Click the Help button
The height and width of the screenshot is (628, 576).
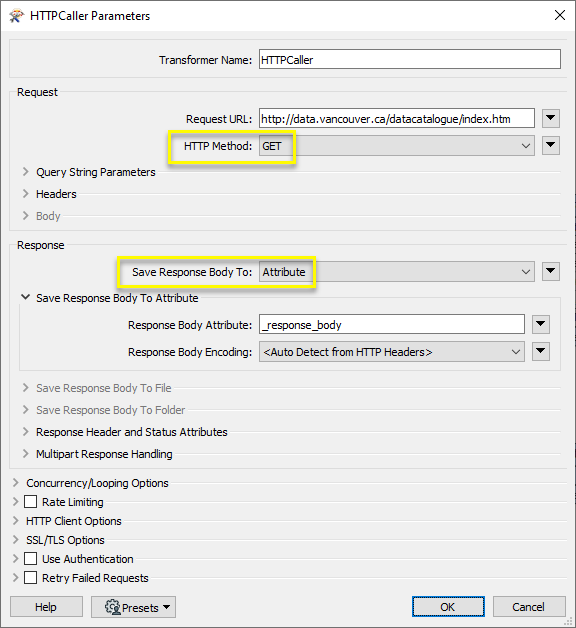point(46,607)
